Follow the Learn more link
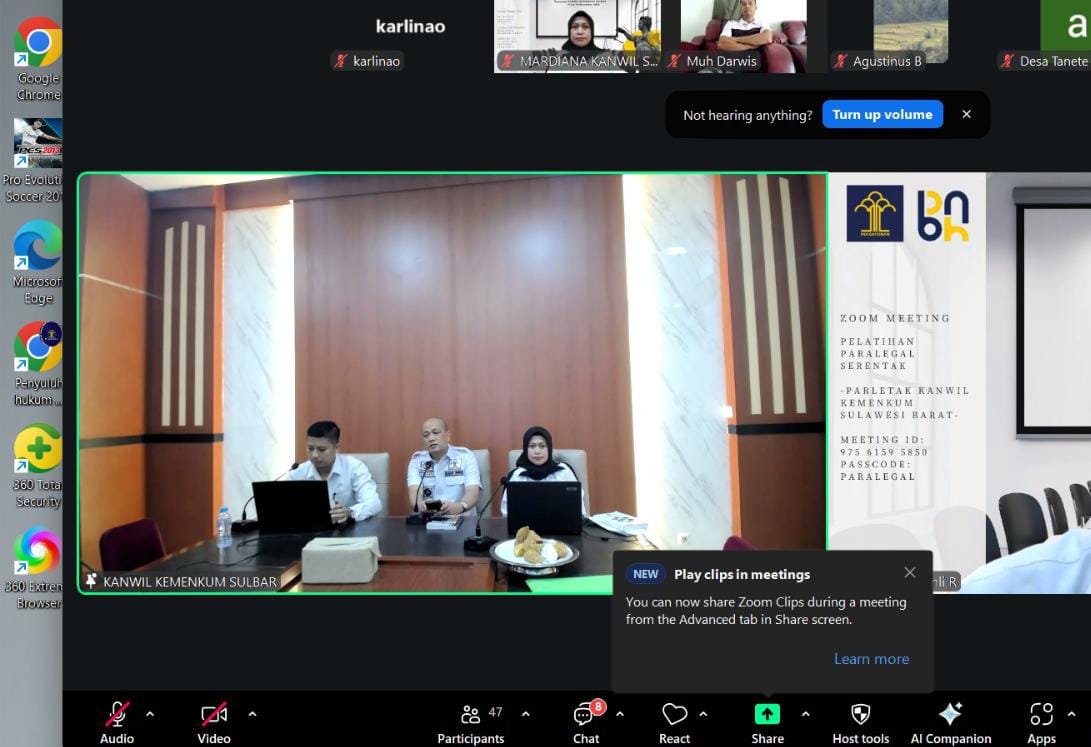This screenshot has width=1091, height=747. [x=871, y=659]
